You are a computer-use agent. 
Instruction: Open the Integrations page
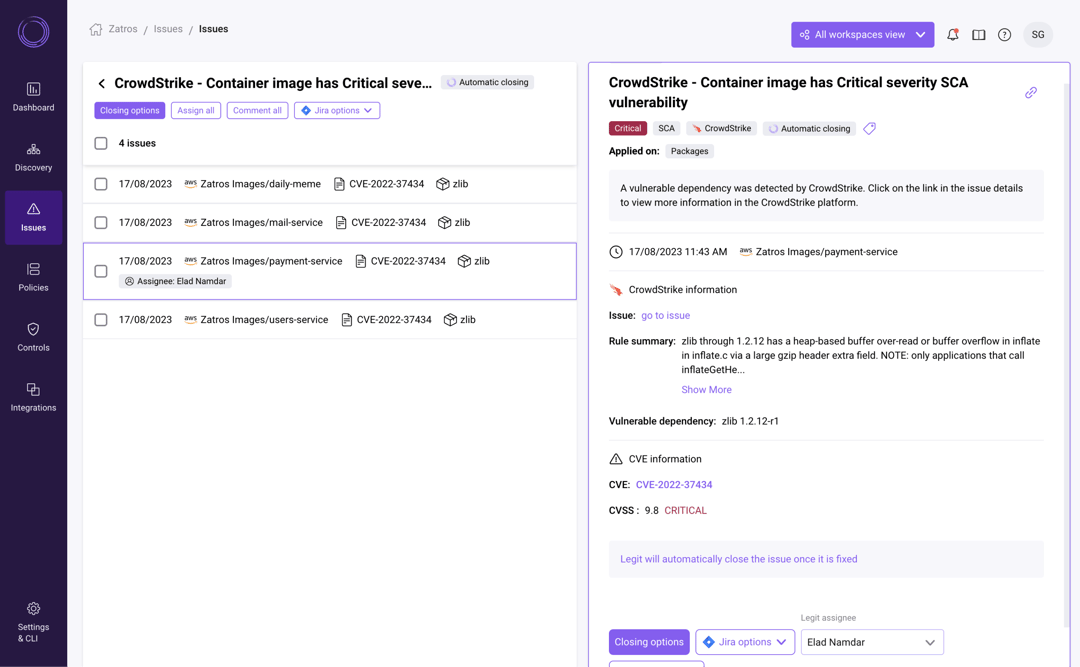[33, 398]
